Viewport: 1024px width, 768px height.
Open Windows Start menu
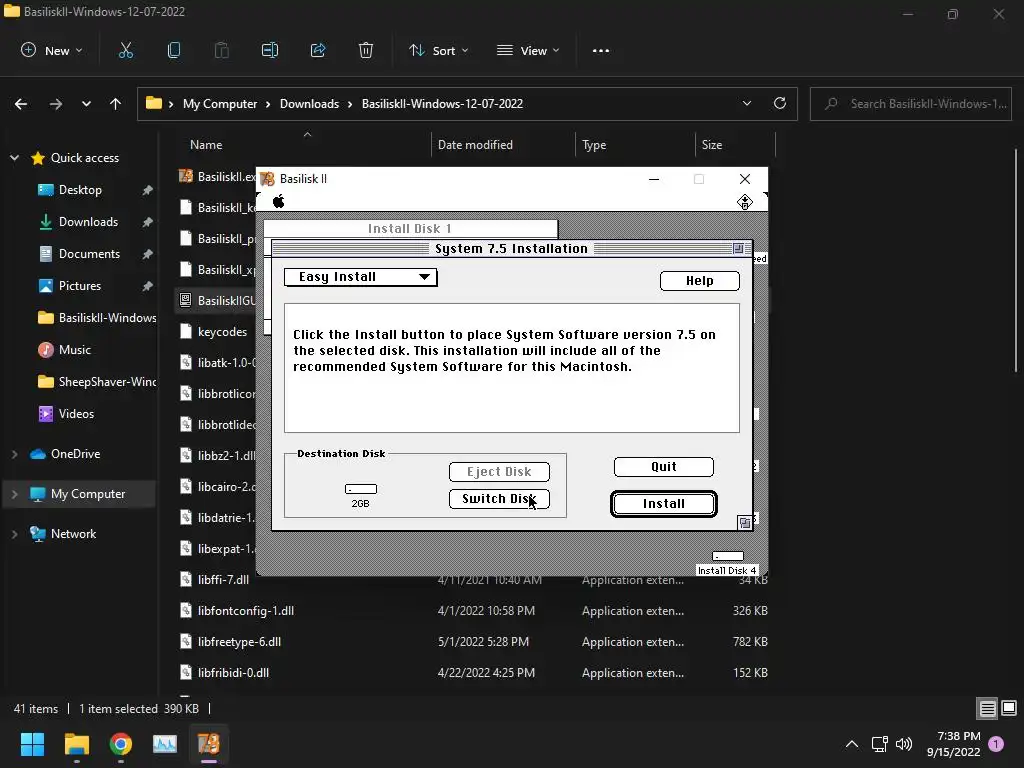(32, 744)
